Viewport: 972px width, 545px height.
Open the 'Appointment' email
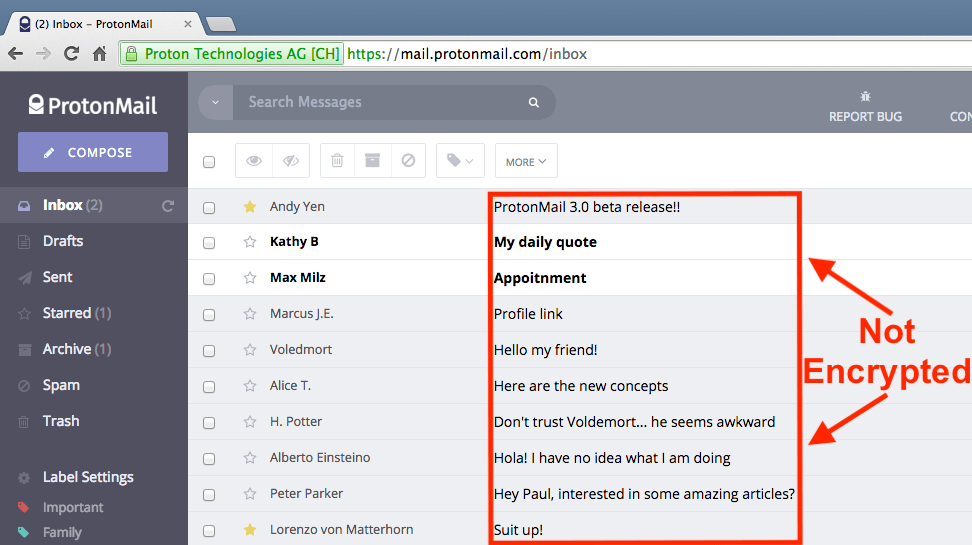coord(540,278)
